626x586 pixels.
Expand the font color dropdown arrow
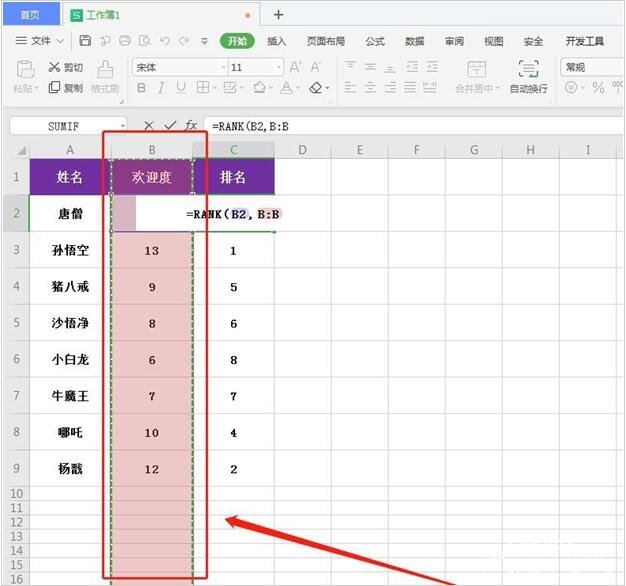pos(298,88)
